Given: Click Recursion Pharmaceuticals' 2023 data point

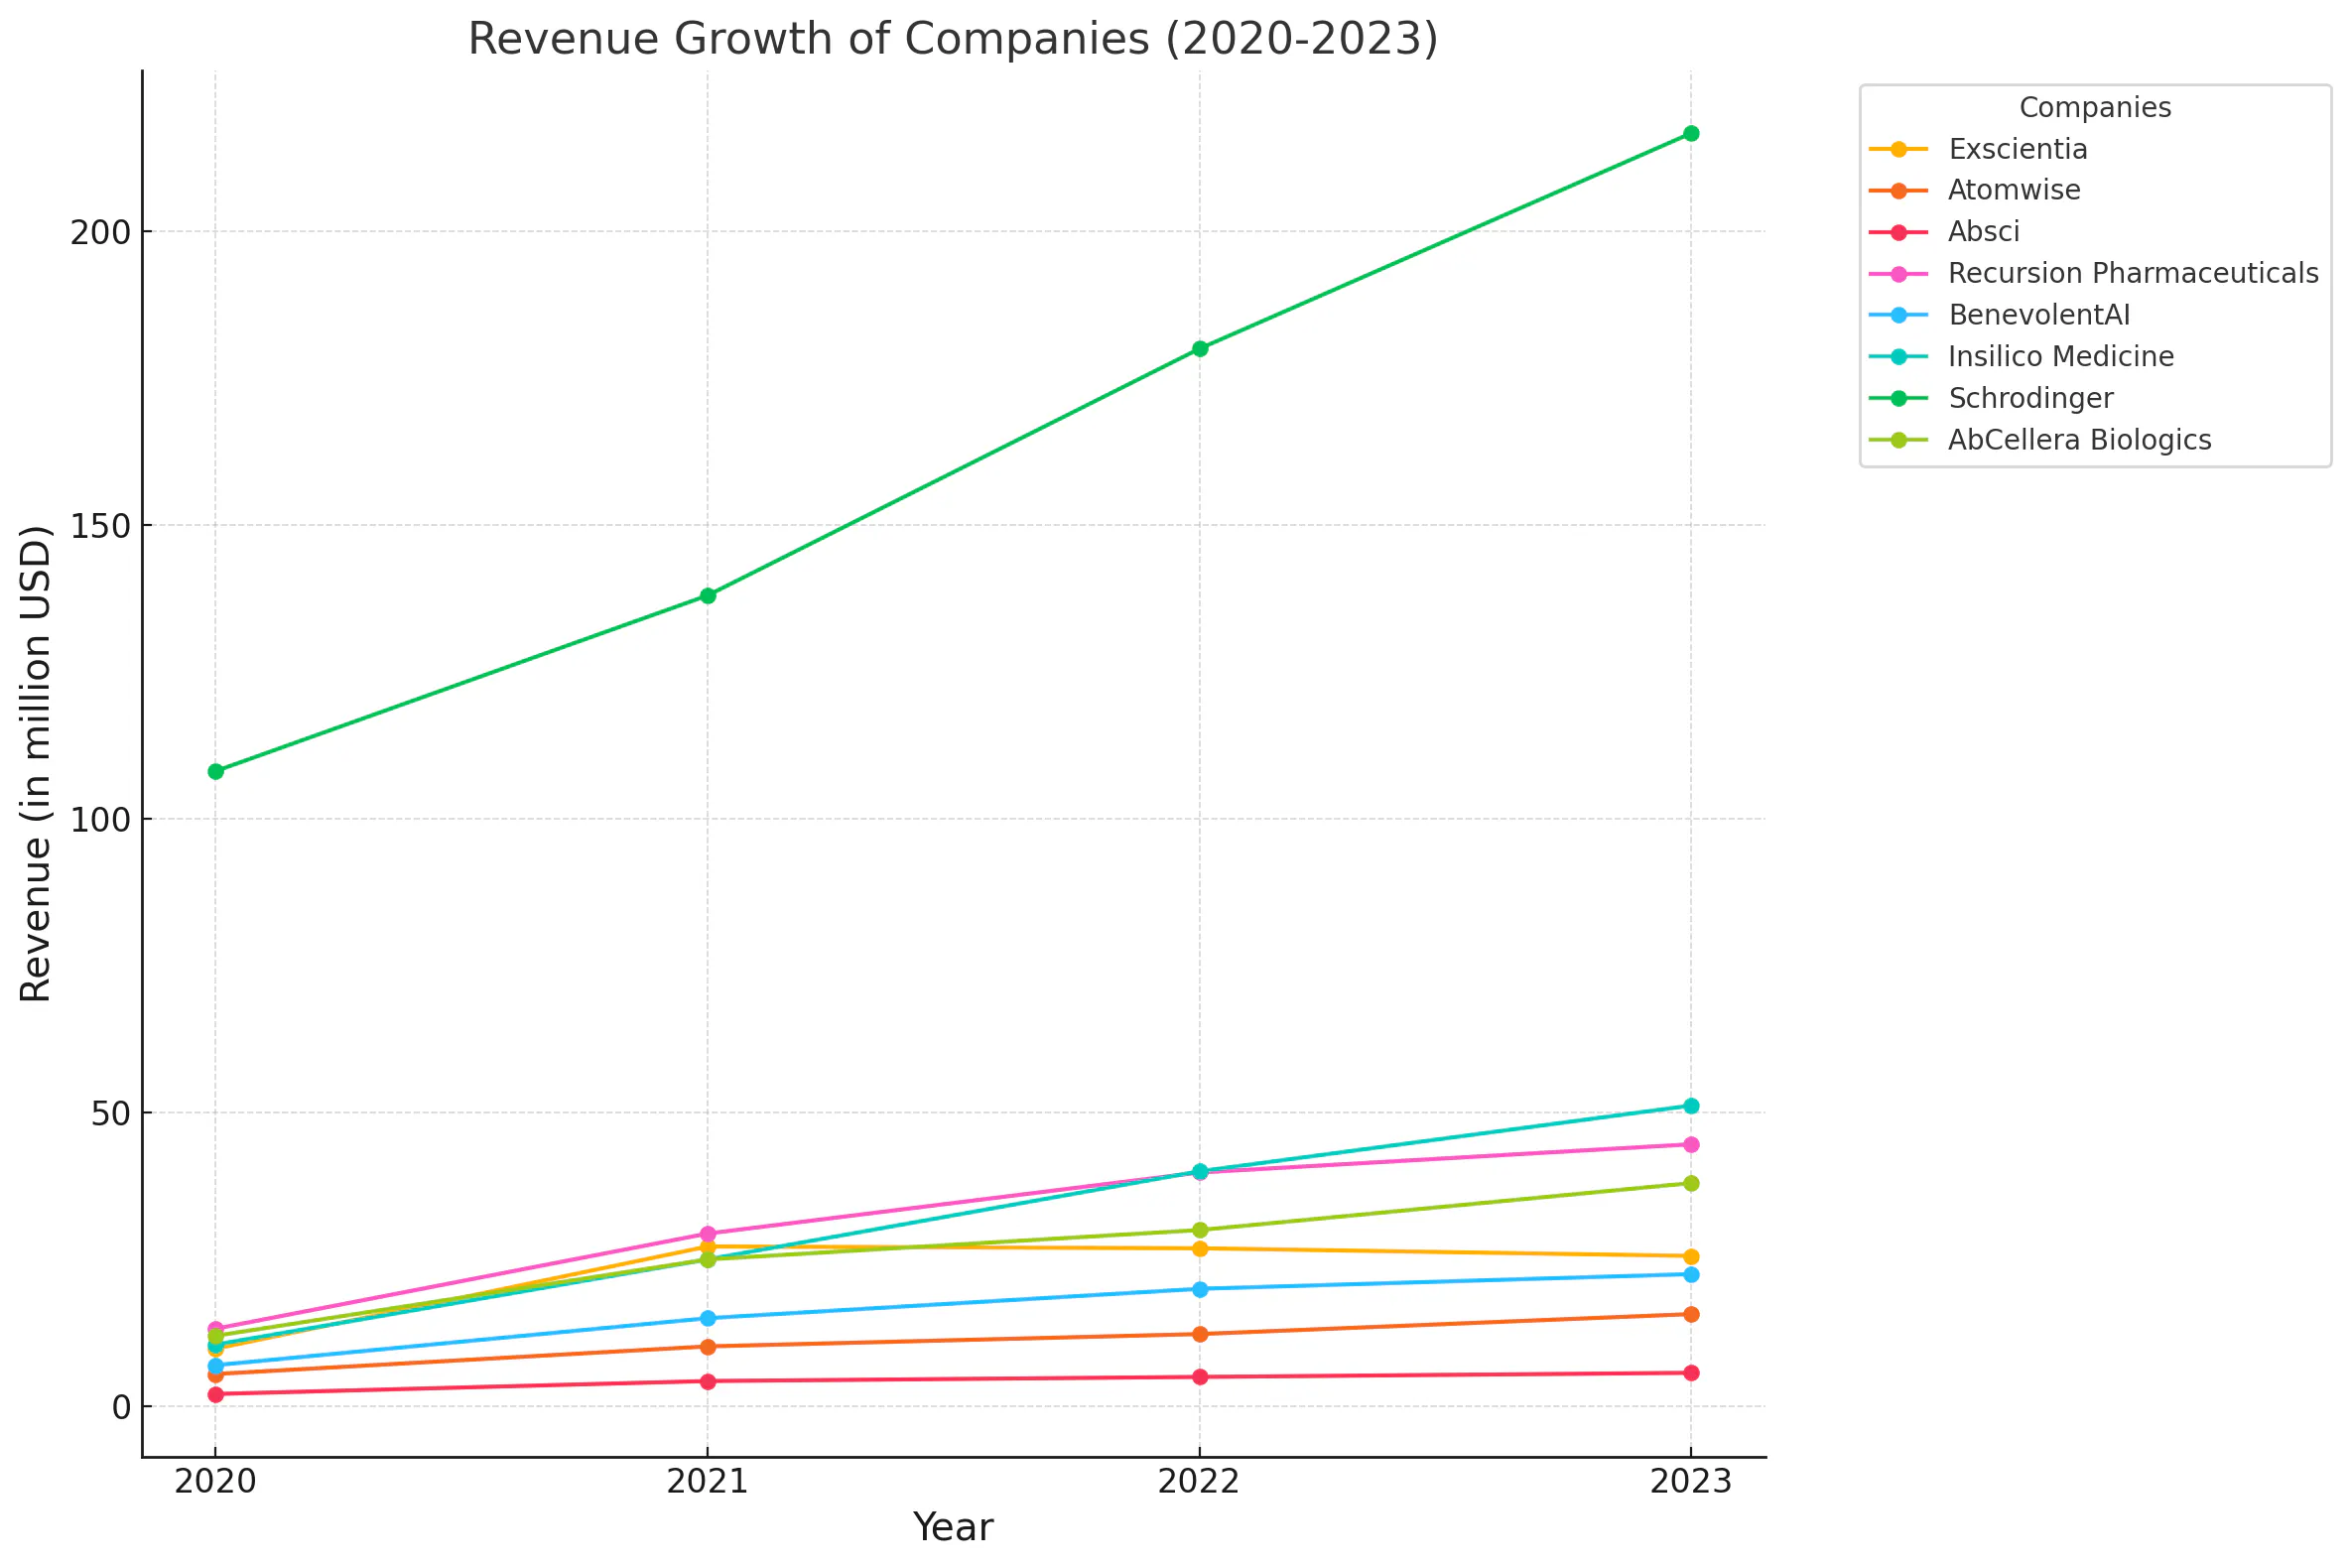Looking at the screenshot, I should click(x=1691, y=1144).
